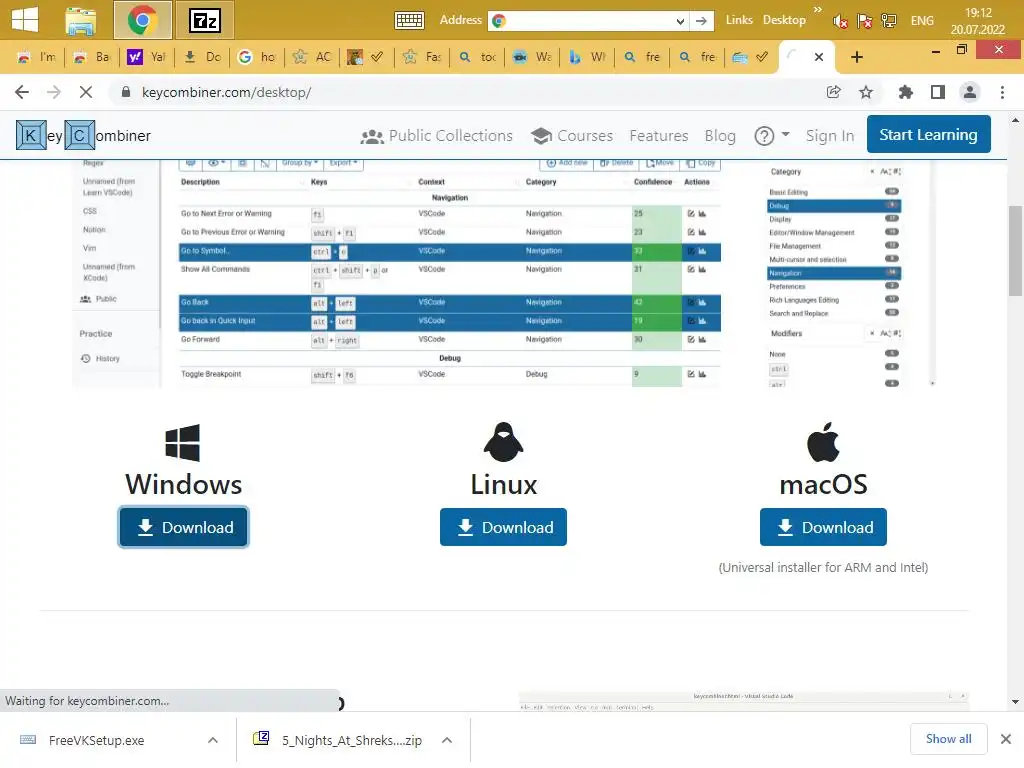
Task: Click the Address bar go arrow
Action: [x=701, y=21]
